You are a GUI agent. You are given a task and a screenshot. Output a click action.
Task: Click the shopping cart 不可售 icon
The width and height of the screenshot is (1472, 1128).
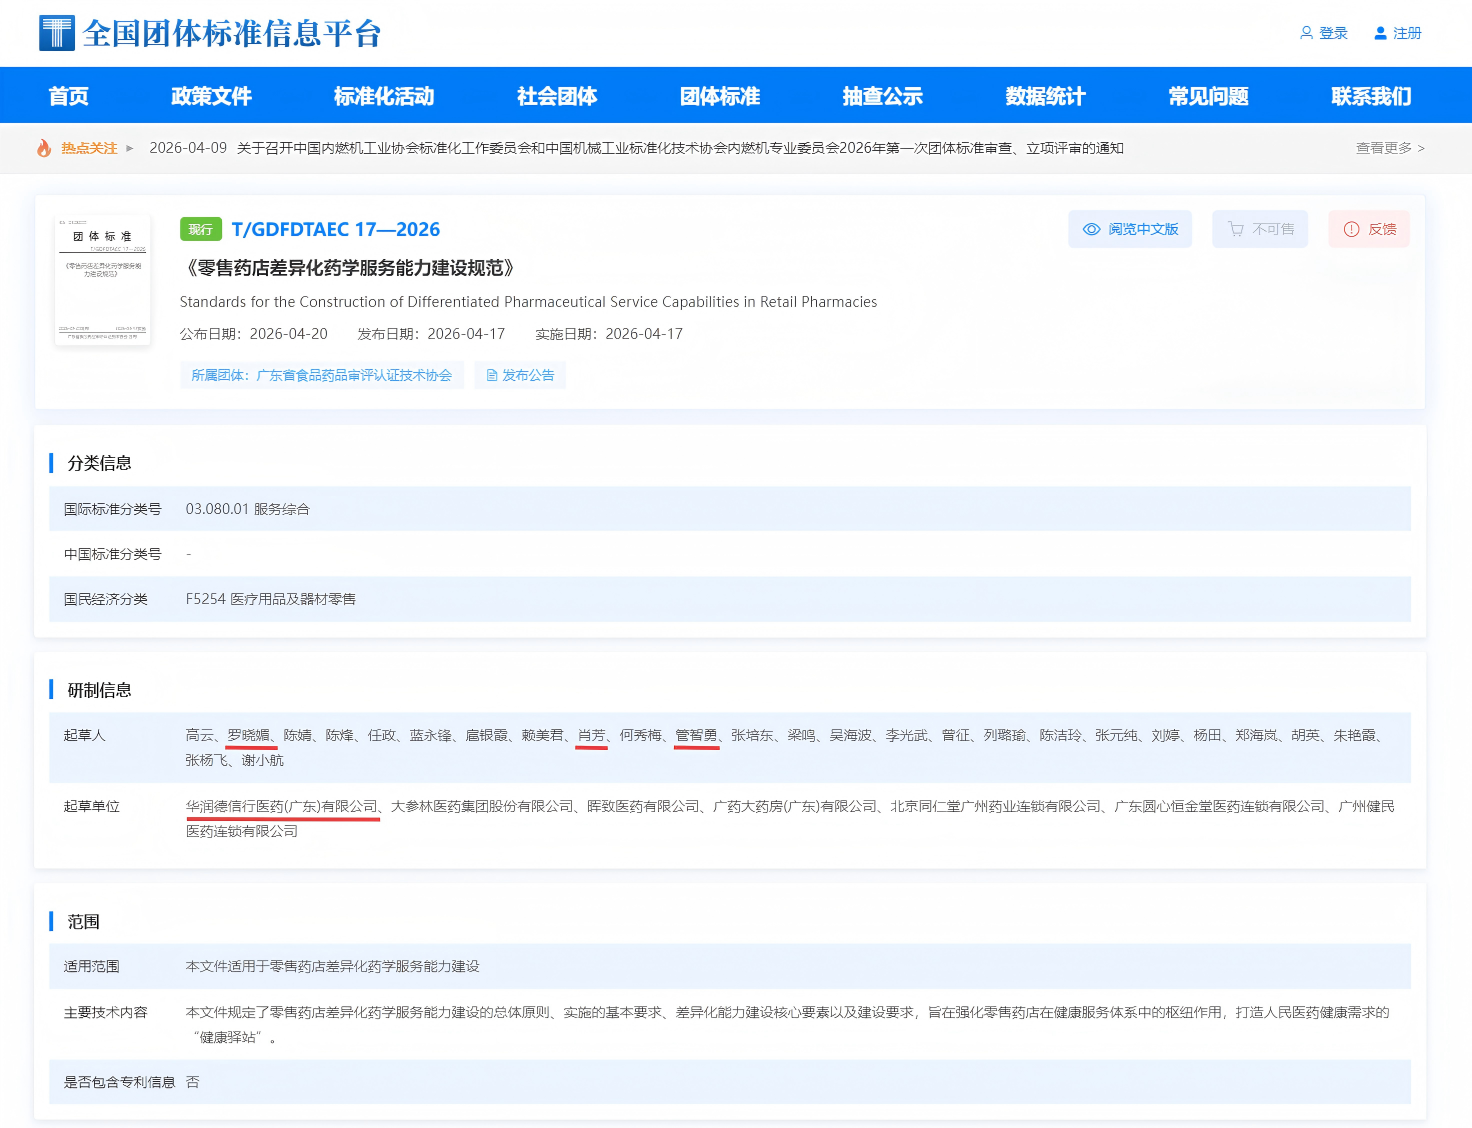1236,229
